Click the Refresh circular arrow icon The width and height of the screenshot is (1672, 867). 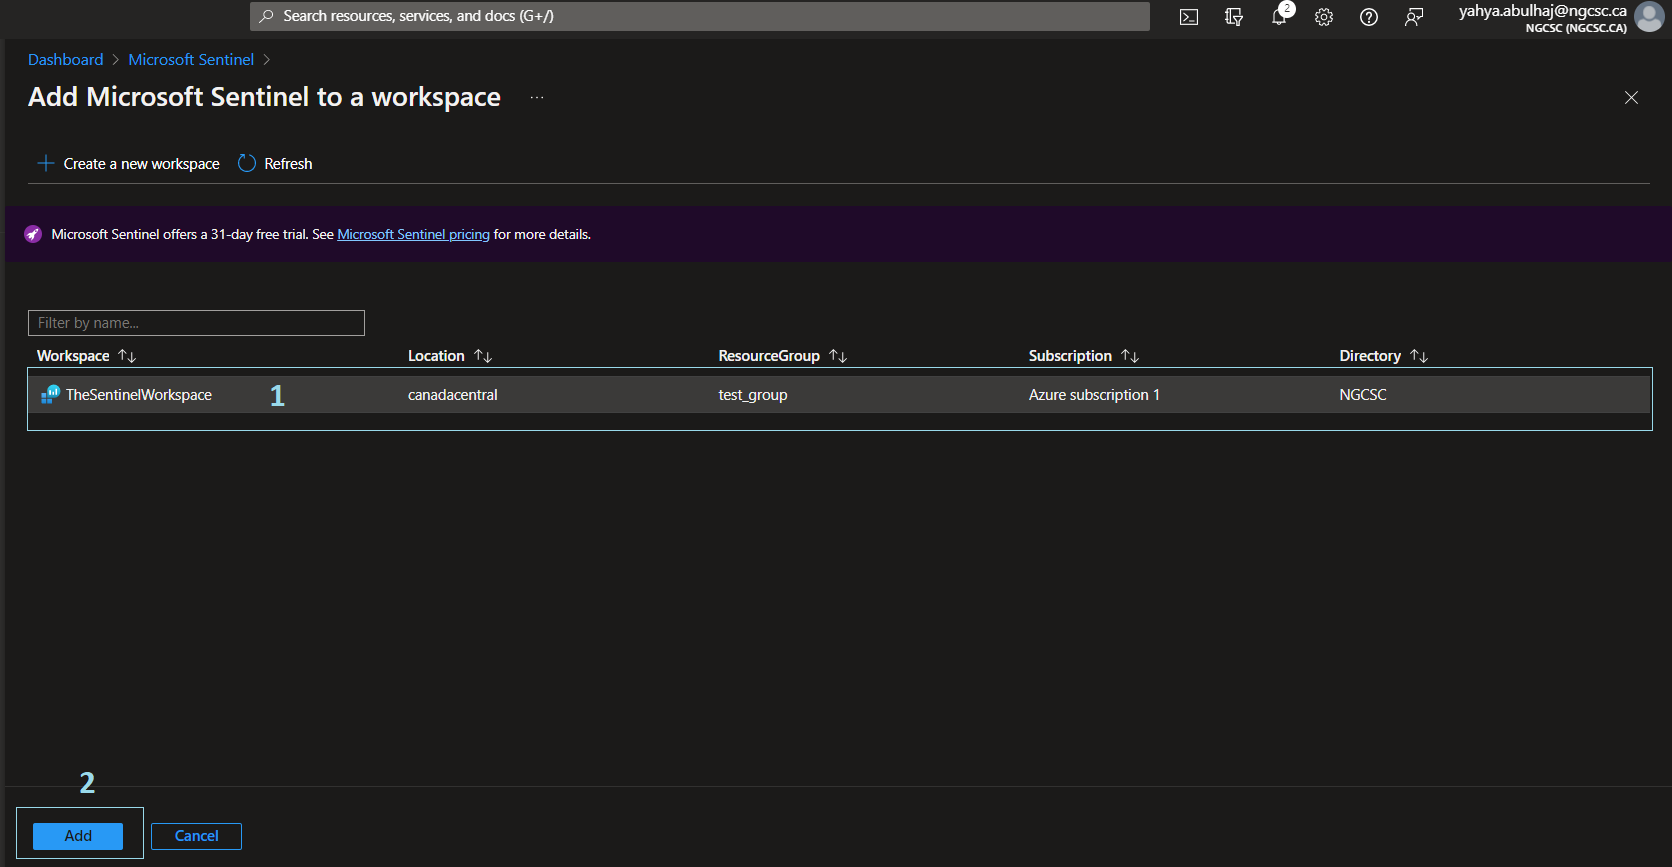(247, 163)
